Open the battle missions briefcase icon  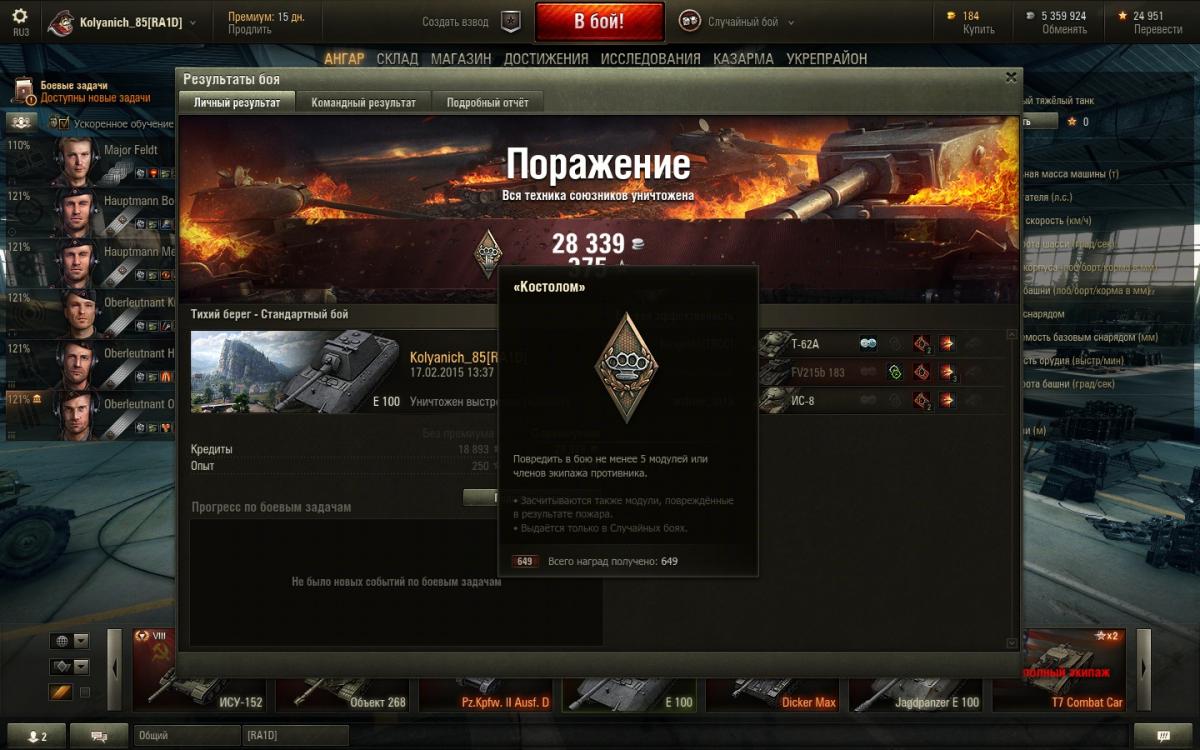[24, 92]
